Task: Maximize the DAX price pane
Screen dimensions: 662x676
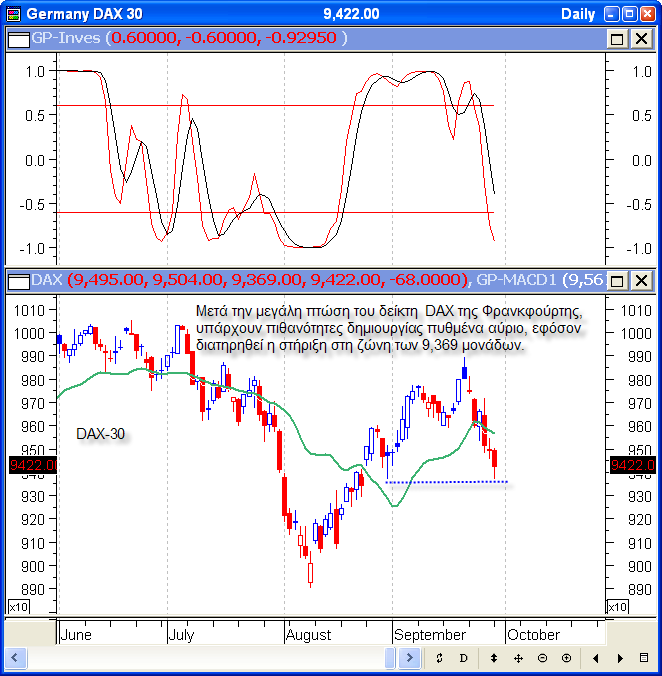Action: point(617,281)
